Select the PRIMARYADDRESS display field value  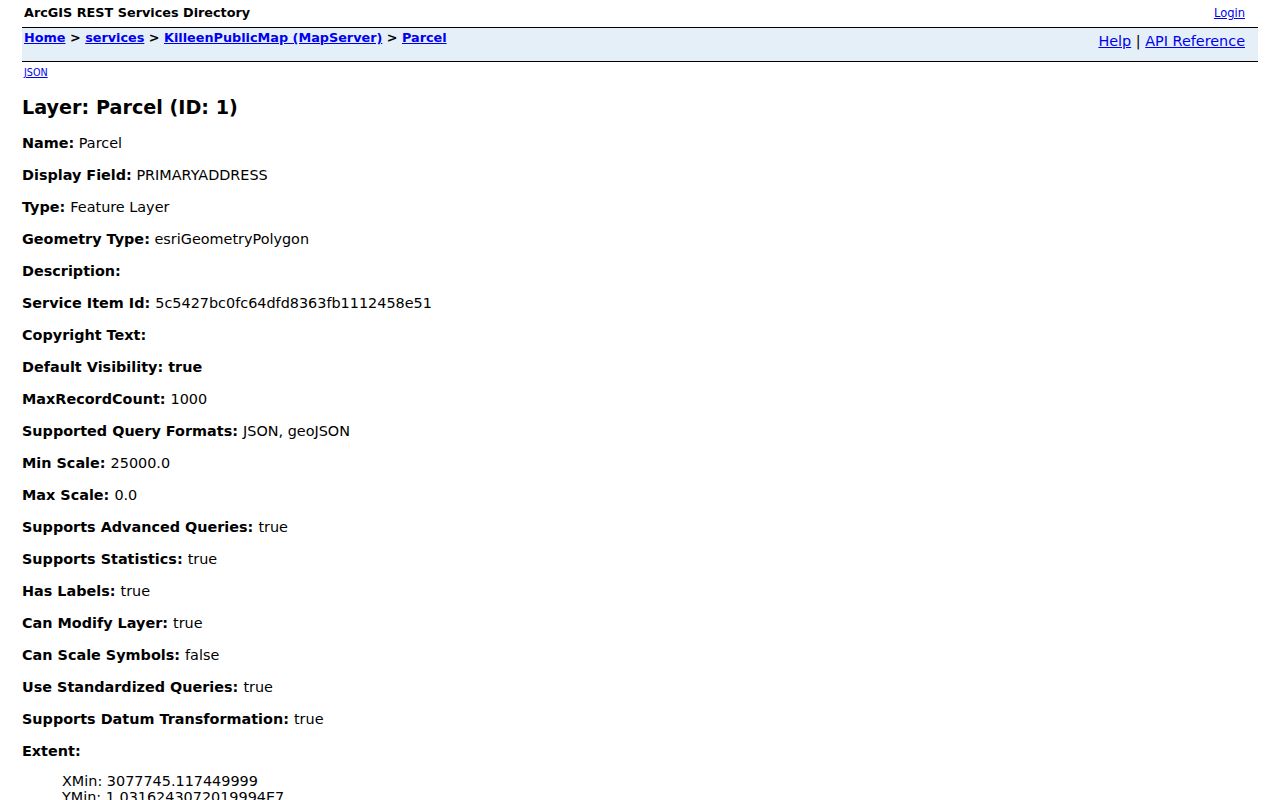202,175
